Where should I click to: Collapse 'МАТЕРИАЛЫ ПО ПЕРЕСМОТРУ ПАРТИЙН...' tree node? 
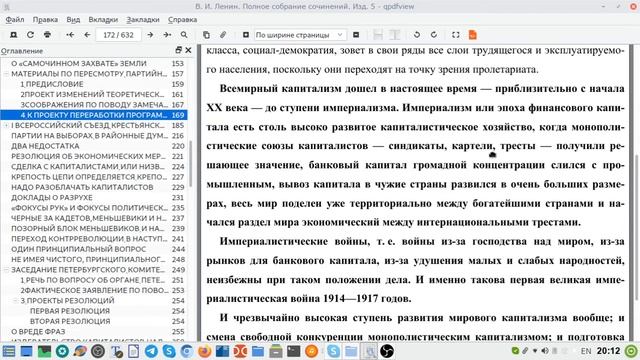coord(6,74)
